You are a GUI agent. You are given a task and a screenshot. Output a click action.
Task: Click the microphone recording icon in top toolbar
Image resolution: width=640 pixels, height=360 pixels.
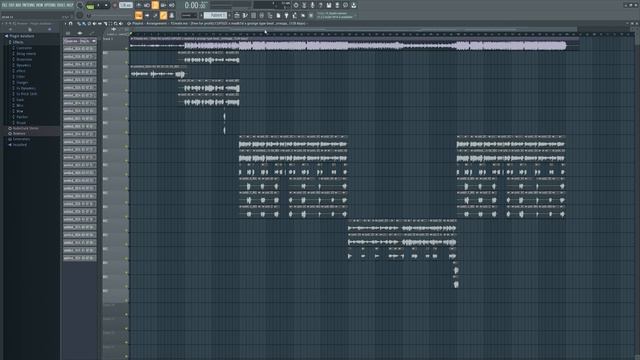312,5
